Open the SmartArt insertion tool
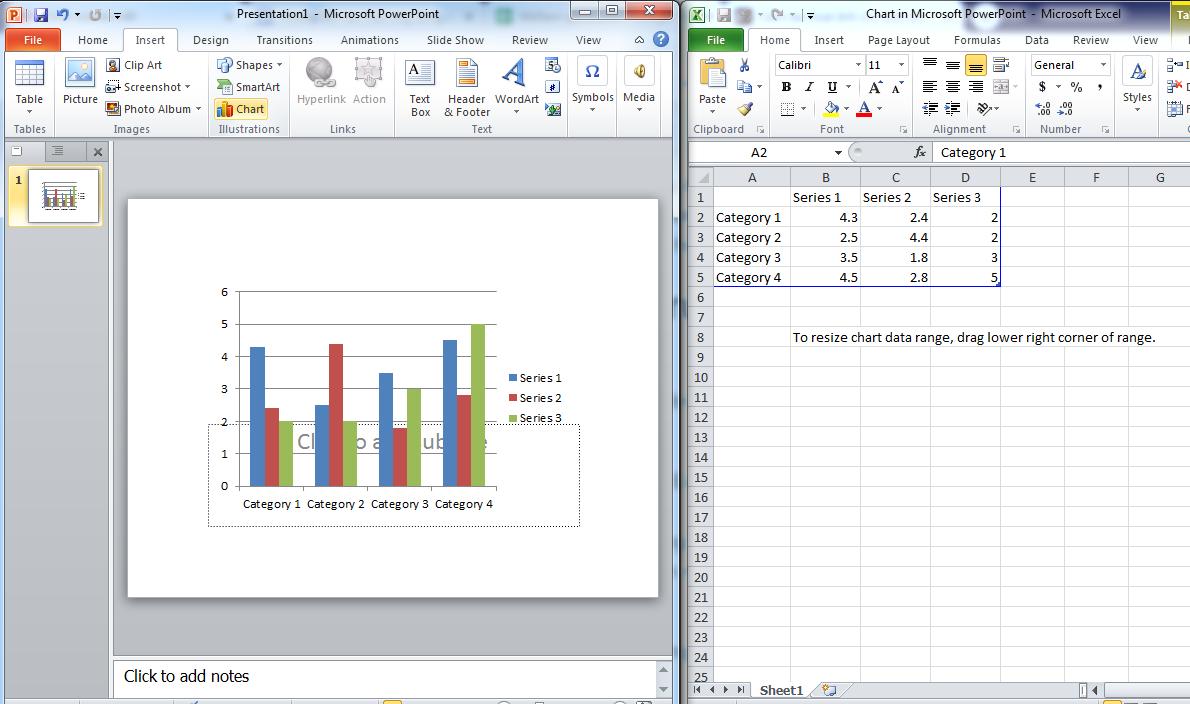This screenshot has width=1190, height=704. pos(248,87)
